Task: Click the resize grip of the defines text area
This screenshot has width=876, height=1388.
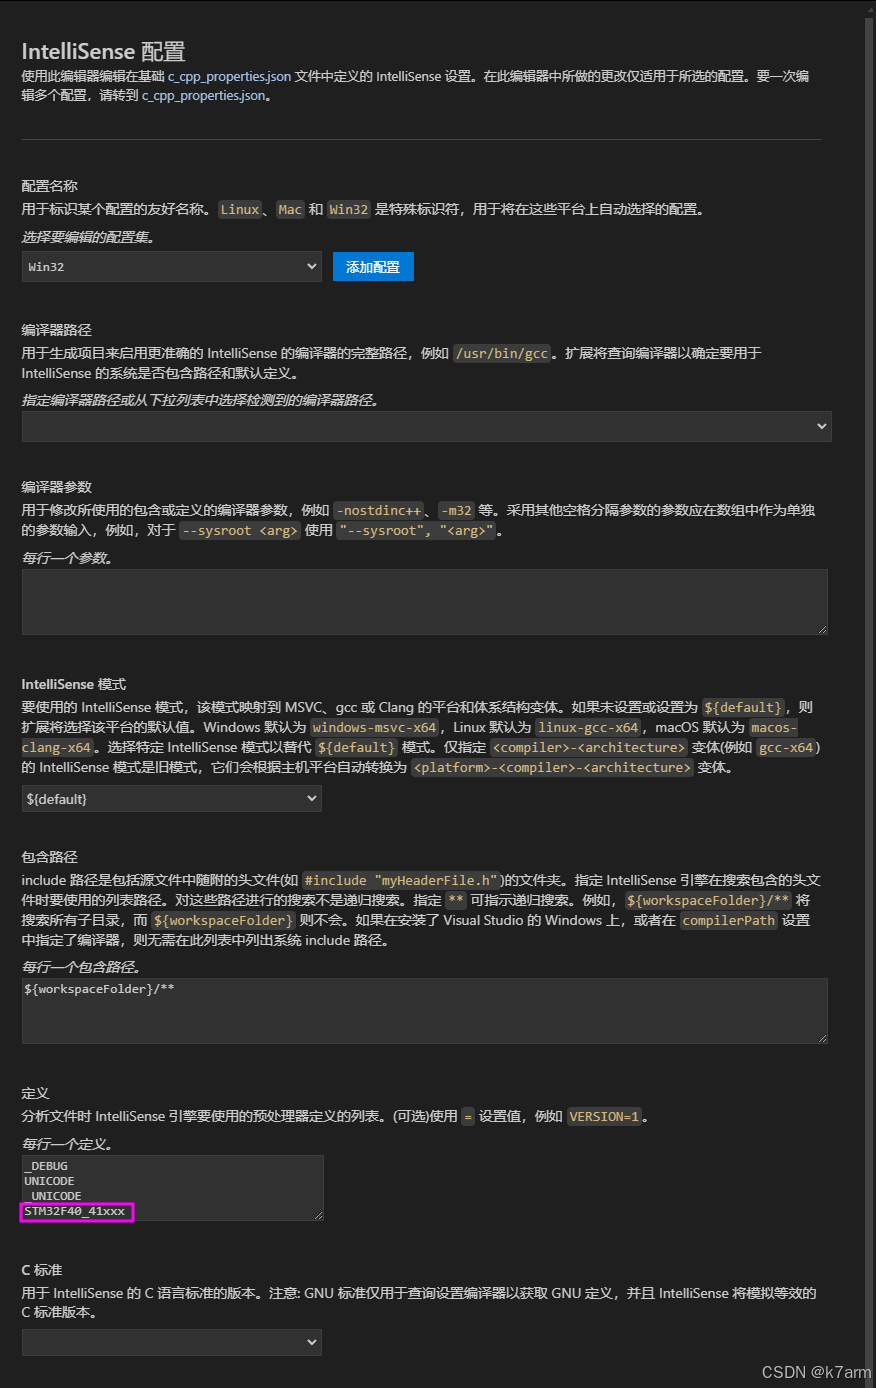Action: [318, 1215]
